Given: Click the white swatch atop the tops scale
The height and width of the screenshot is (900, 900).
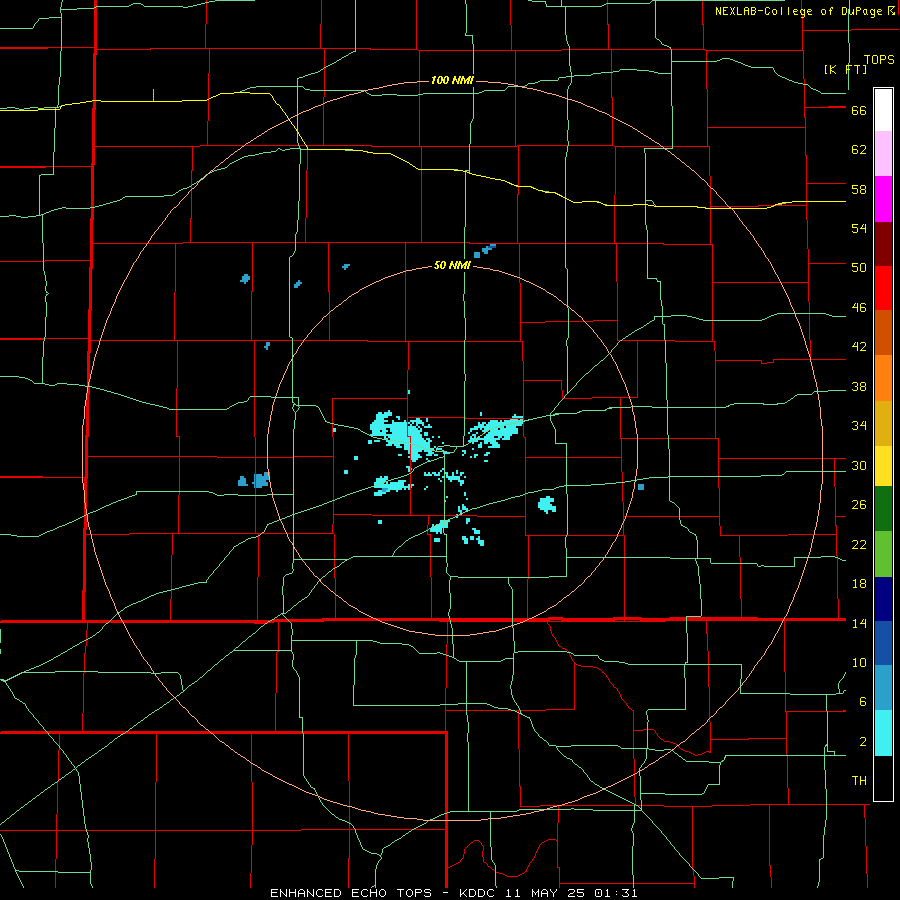Looking at the screenshot, I should pyautogui.click(x=883, y=110).
